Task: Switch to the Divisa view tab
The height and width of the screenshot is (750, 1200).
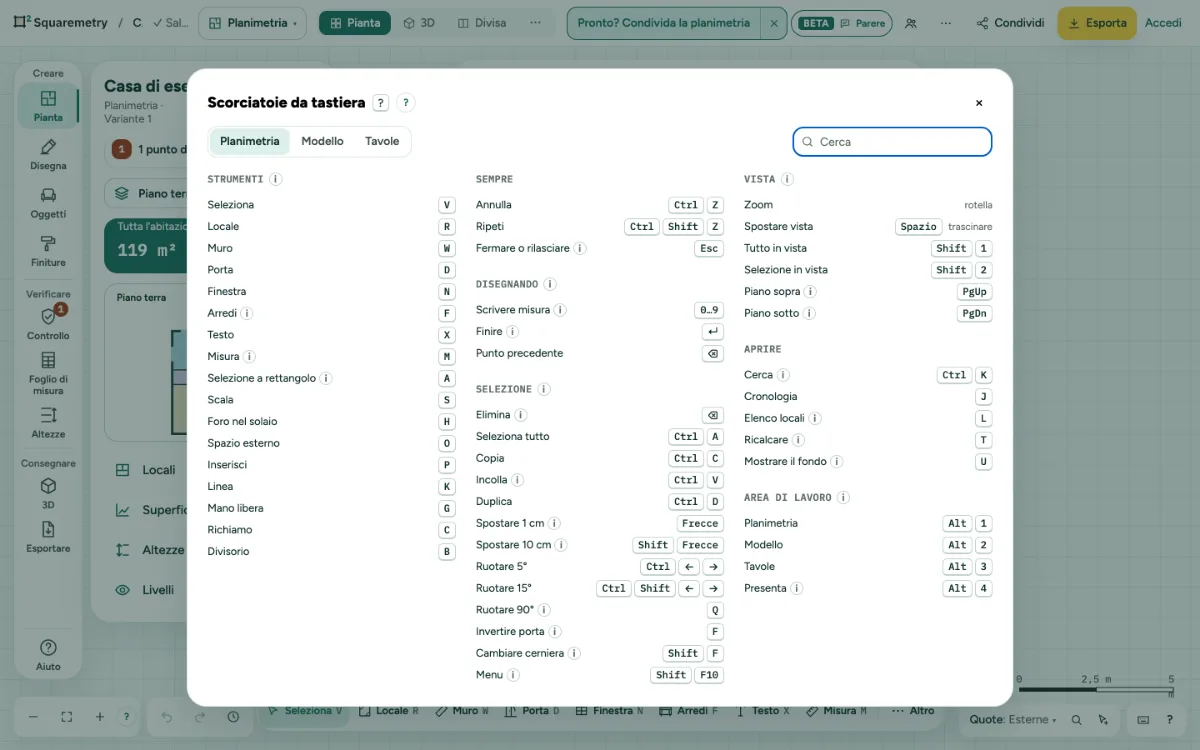Action: tap(481, 23)
